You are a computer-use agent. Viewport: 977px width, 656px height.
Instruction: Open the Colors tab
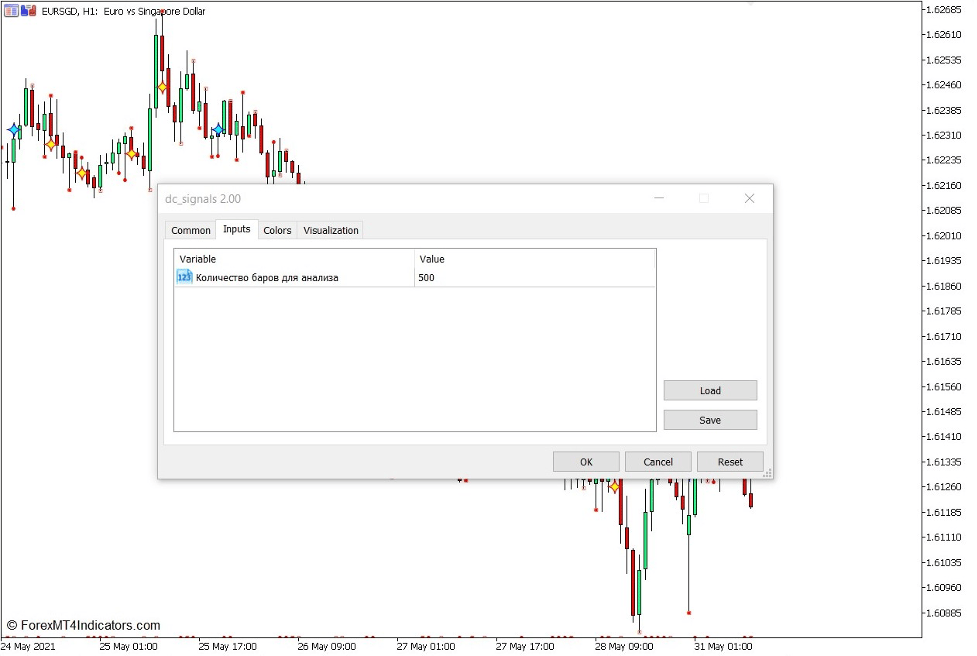277,230
